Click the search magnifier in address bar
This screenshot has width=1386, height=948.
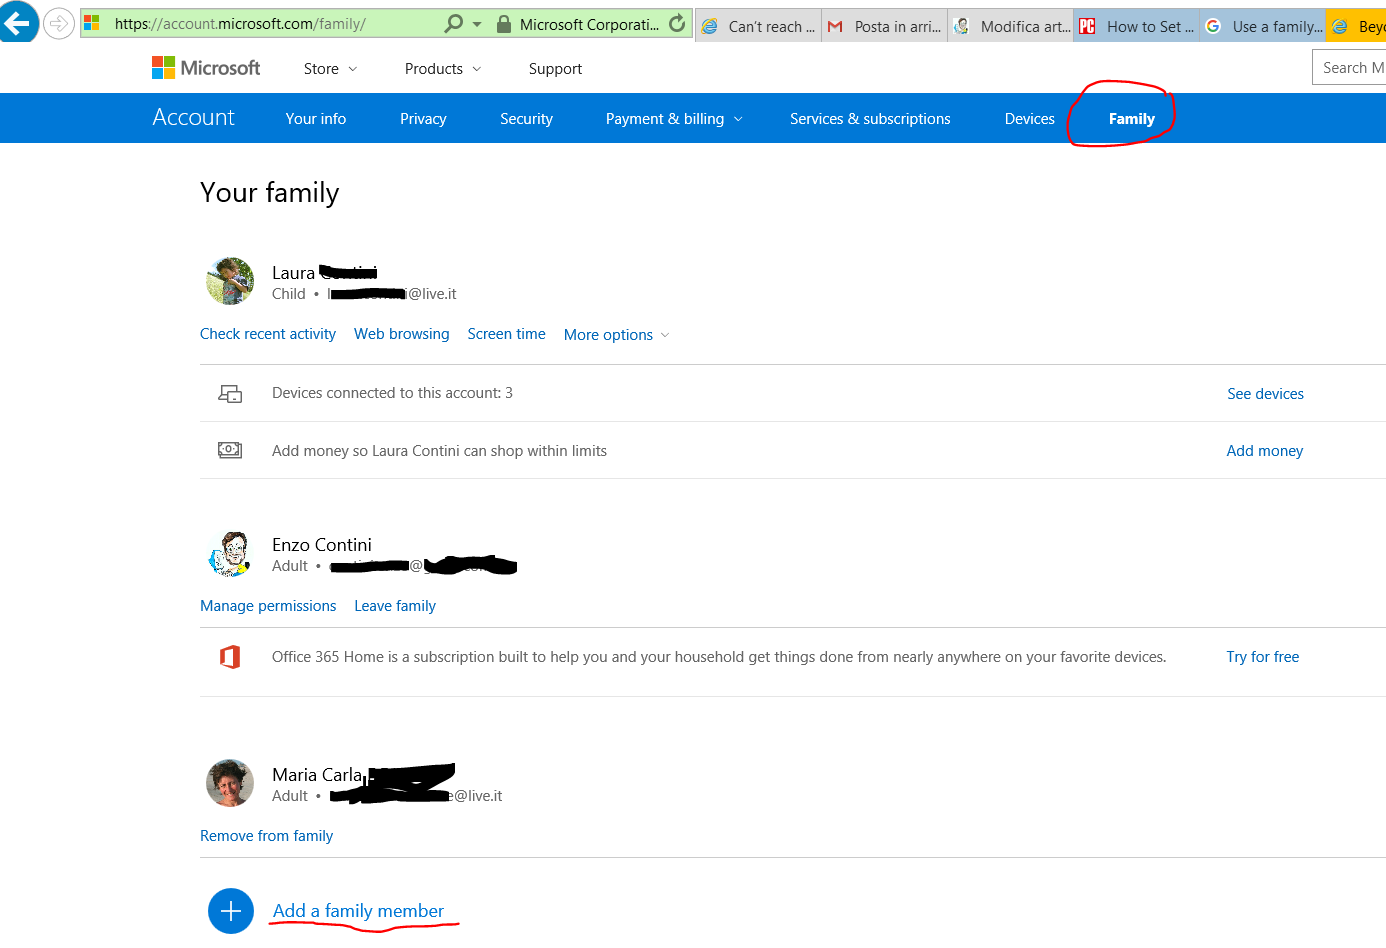coord(454,23)
